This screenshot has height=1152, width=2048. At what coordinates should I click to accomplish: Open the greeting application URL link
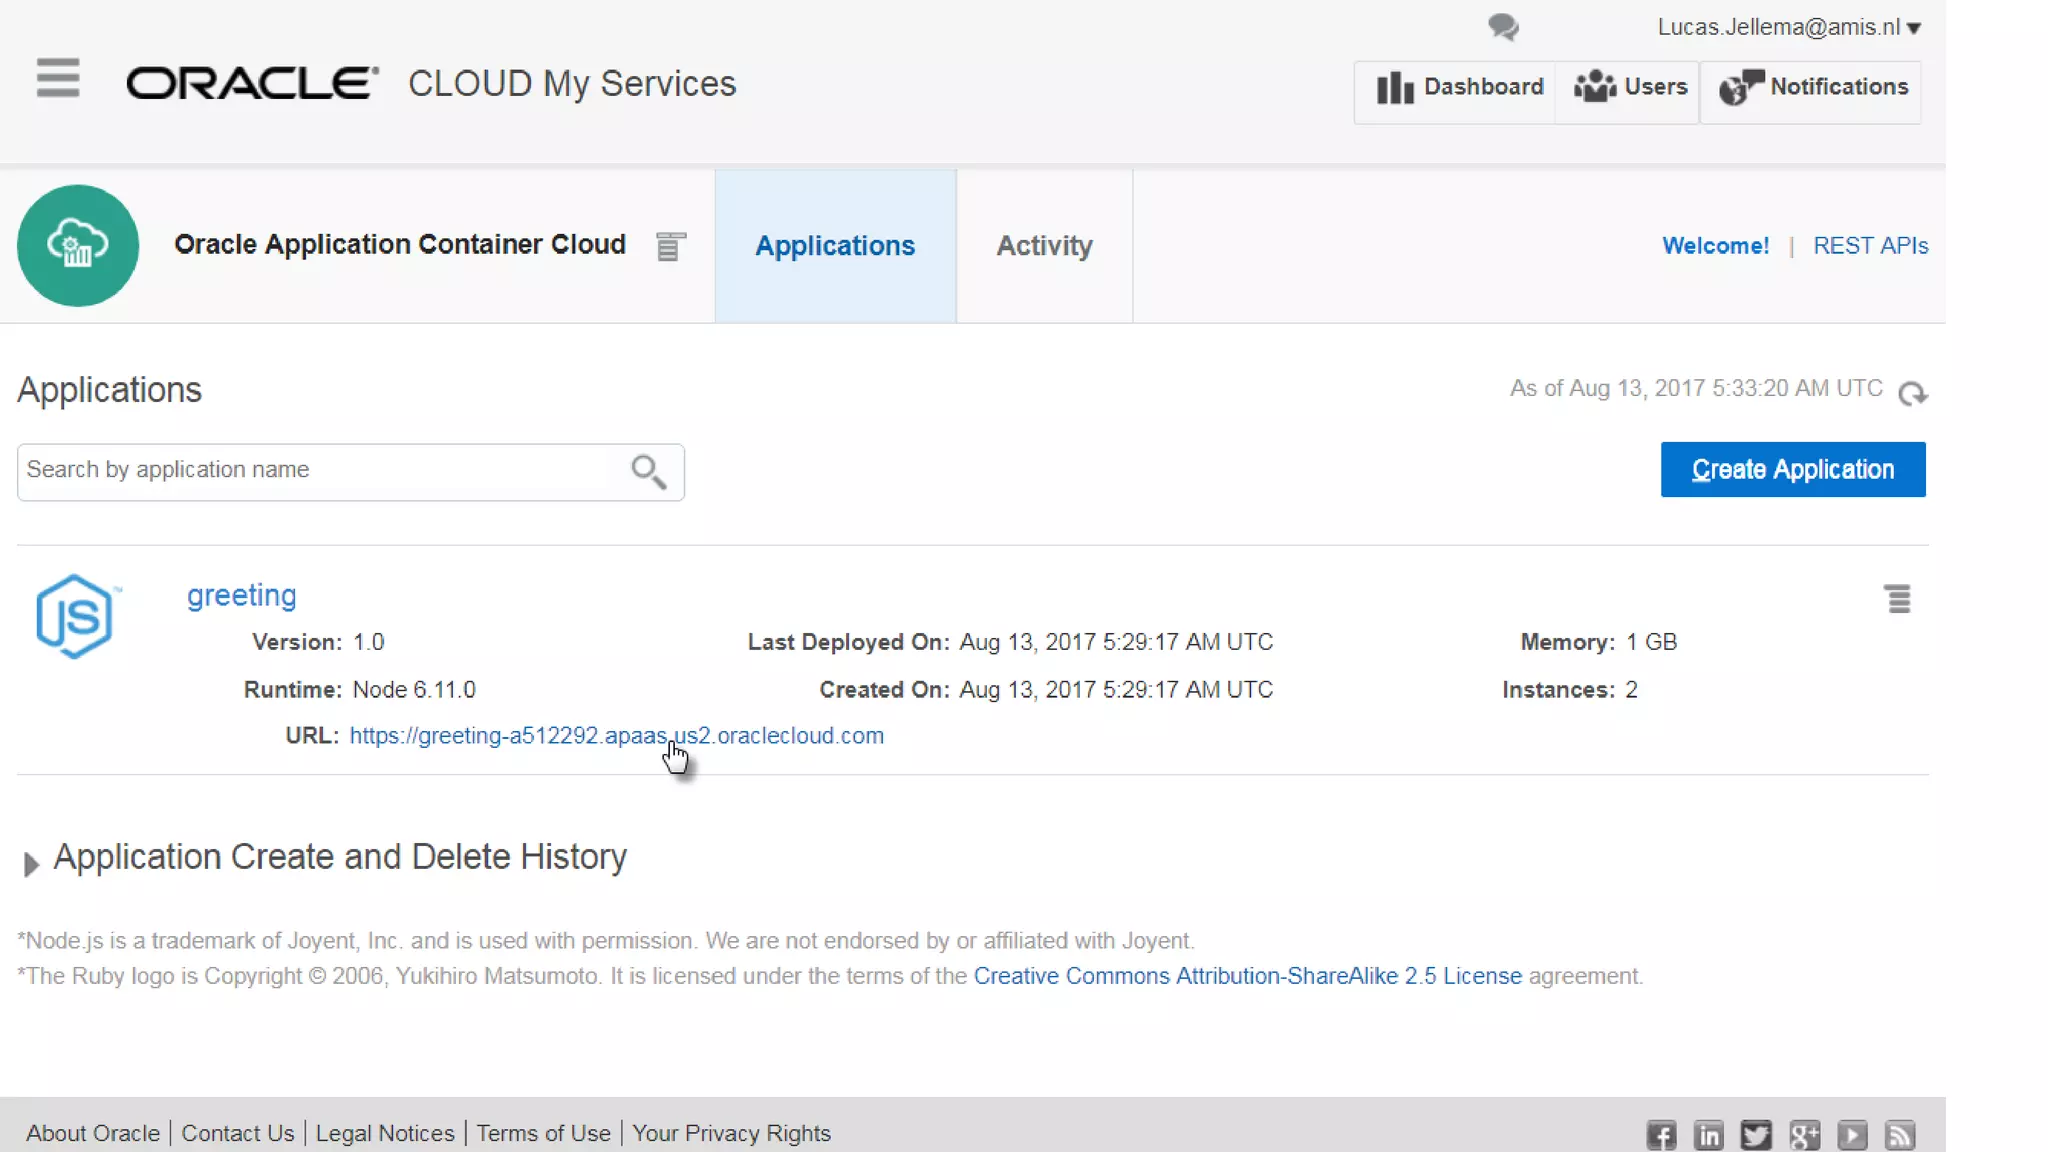point(616,736)
